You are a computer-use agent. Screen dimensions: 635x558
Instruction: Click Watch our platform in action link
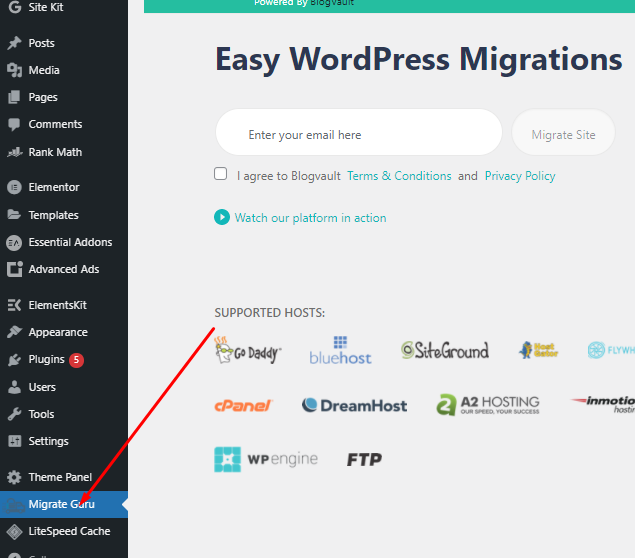click(x=310, y=218)
